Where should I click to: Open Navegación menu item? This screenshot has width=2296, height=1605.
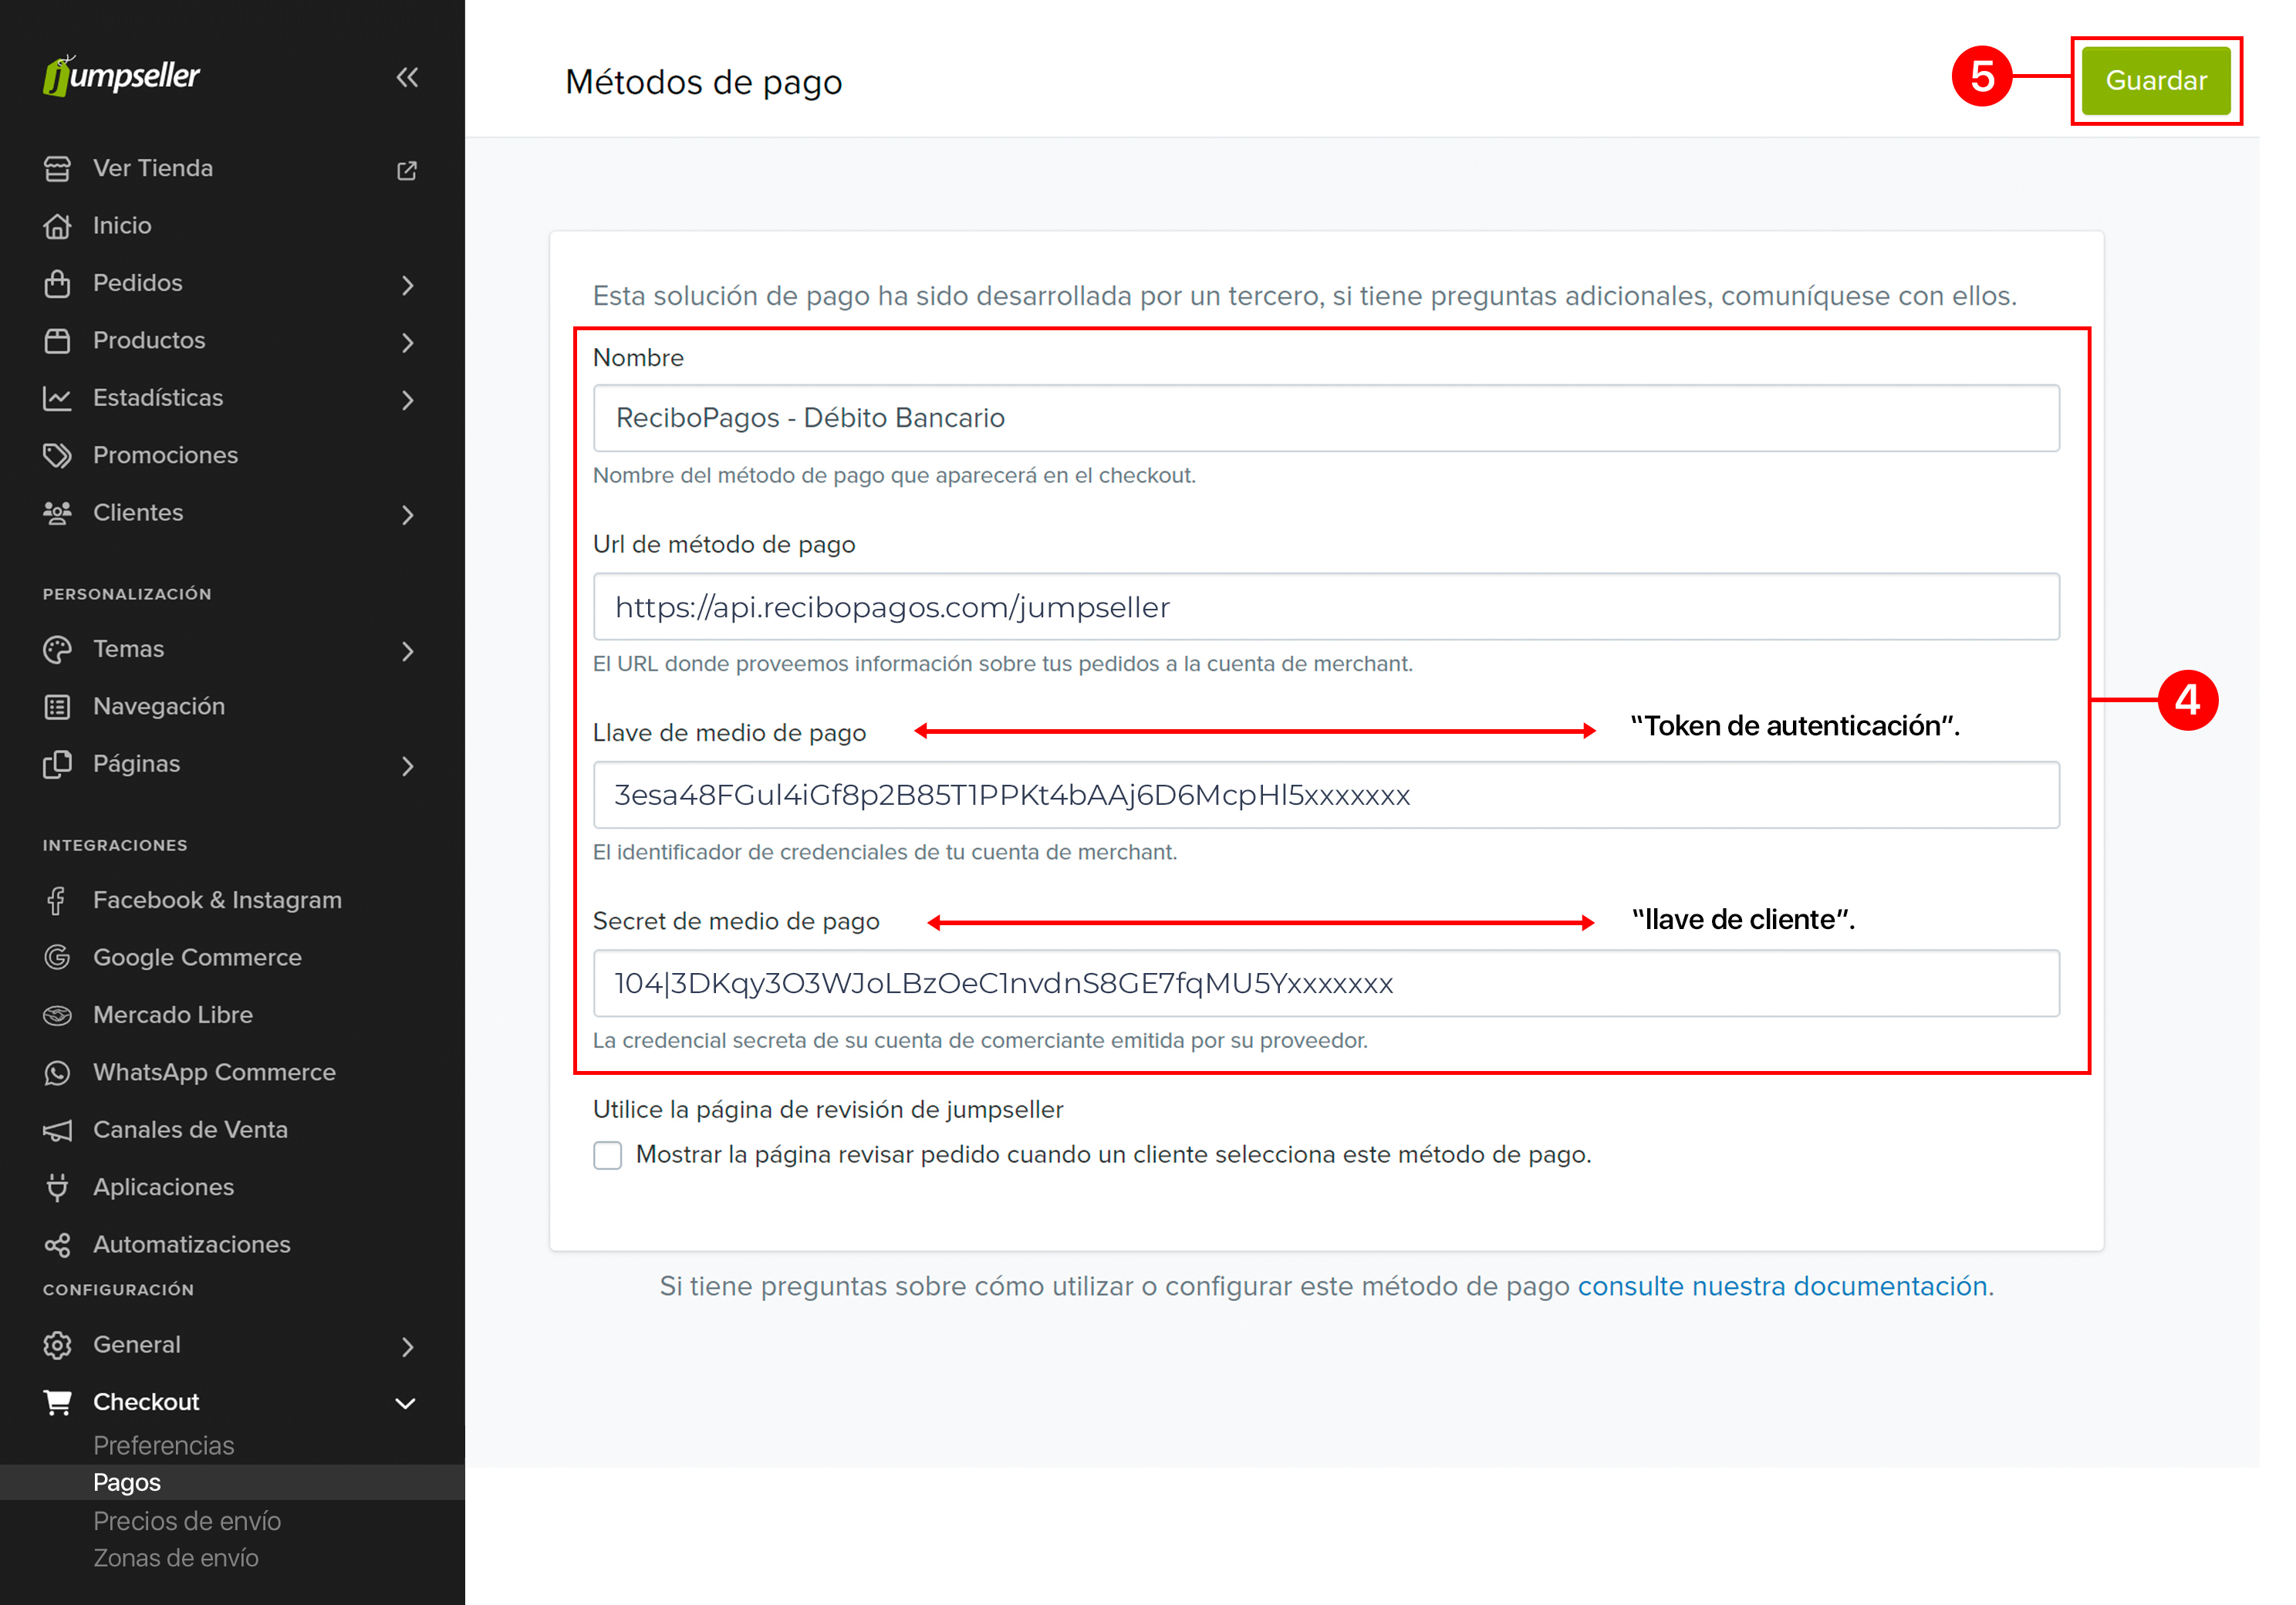pos(159,706)
